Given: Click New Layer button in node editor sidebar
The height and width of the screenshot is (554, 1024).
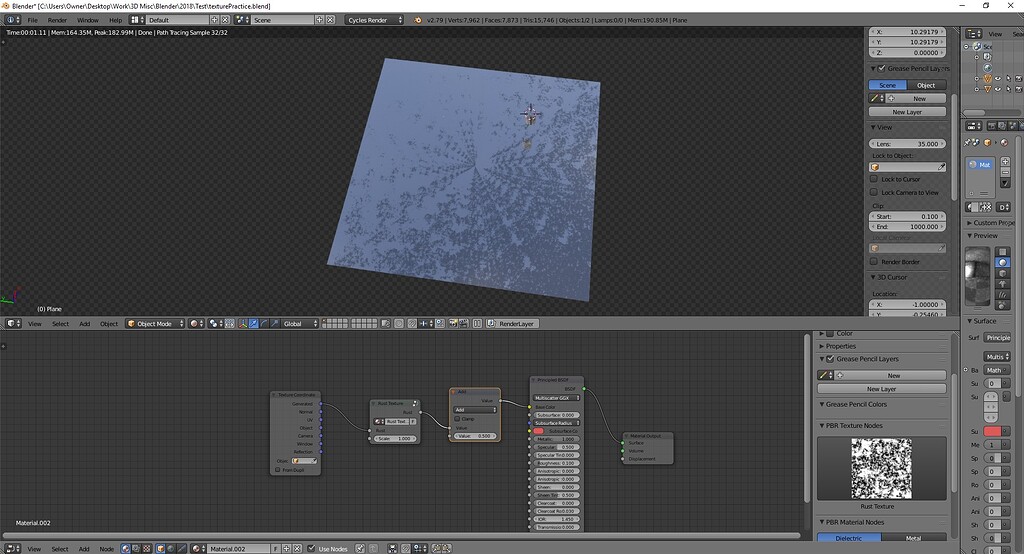Looking at the screenshot, I should (882, 389).
